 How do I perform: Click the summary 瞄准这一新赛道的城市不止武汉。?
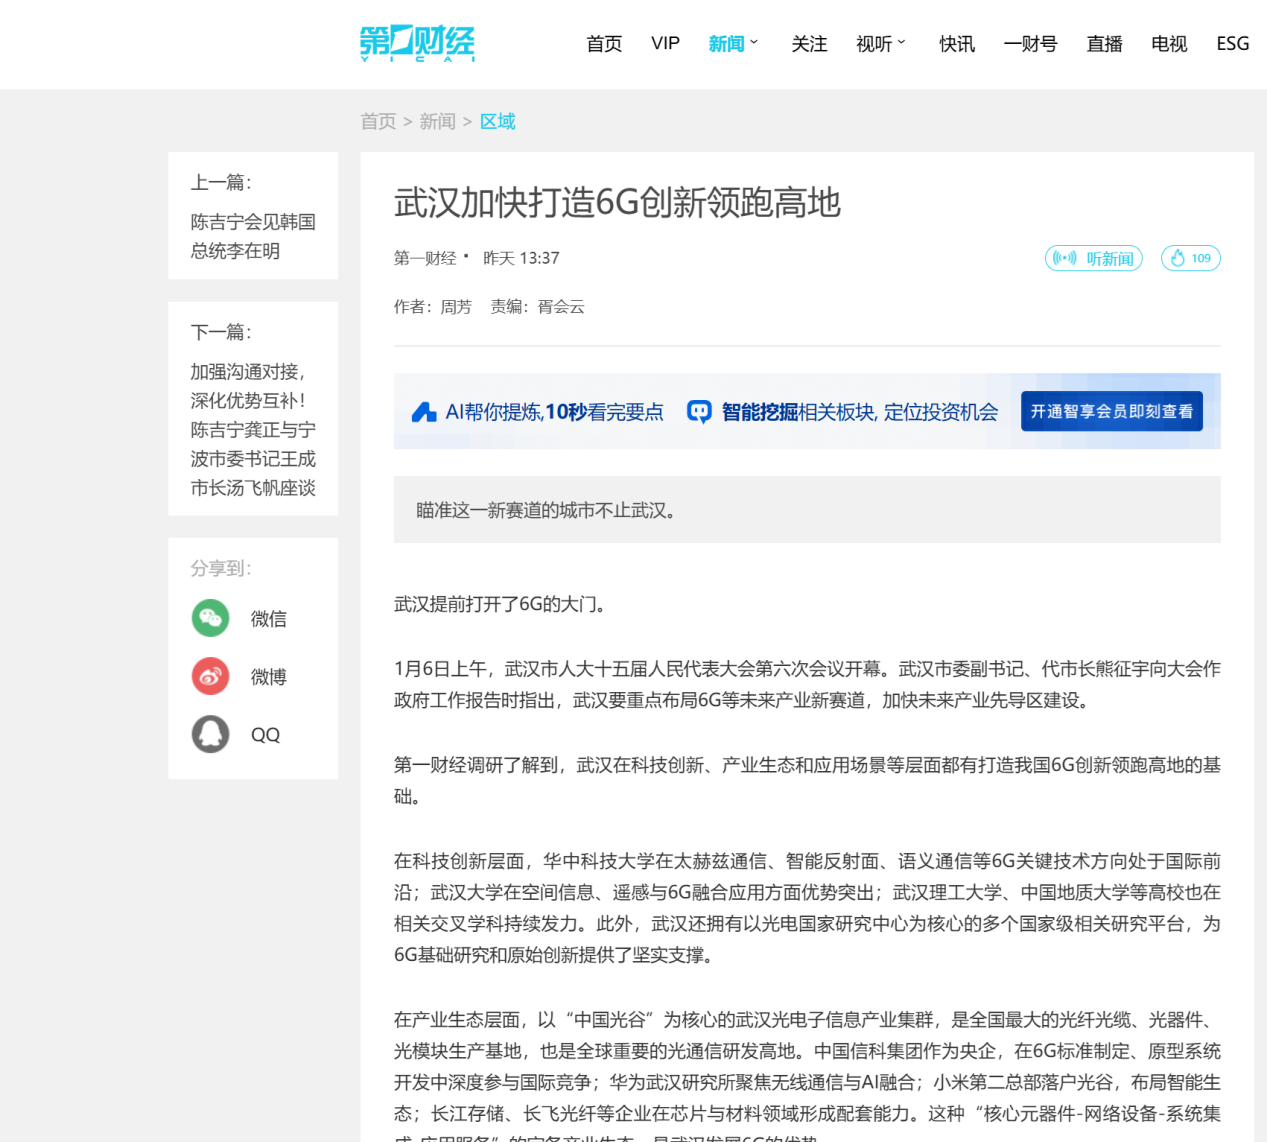(549, 510)
